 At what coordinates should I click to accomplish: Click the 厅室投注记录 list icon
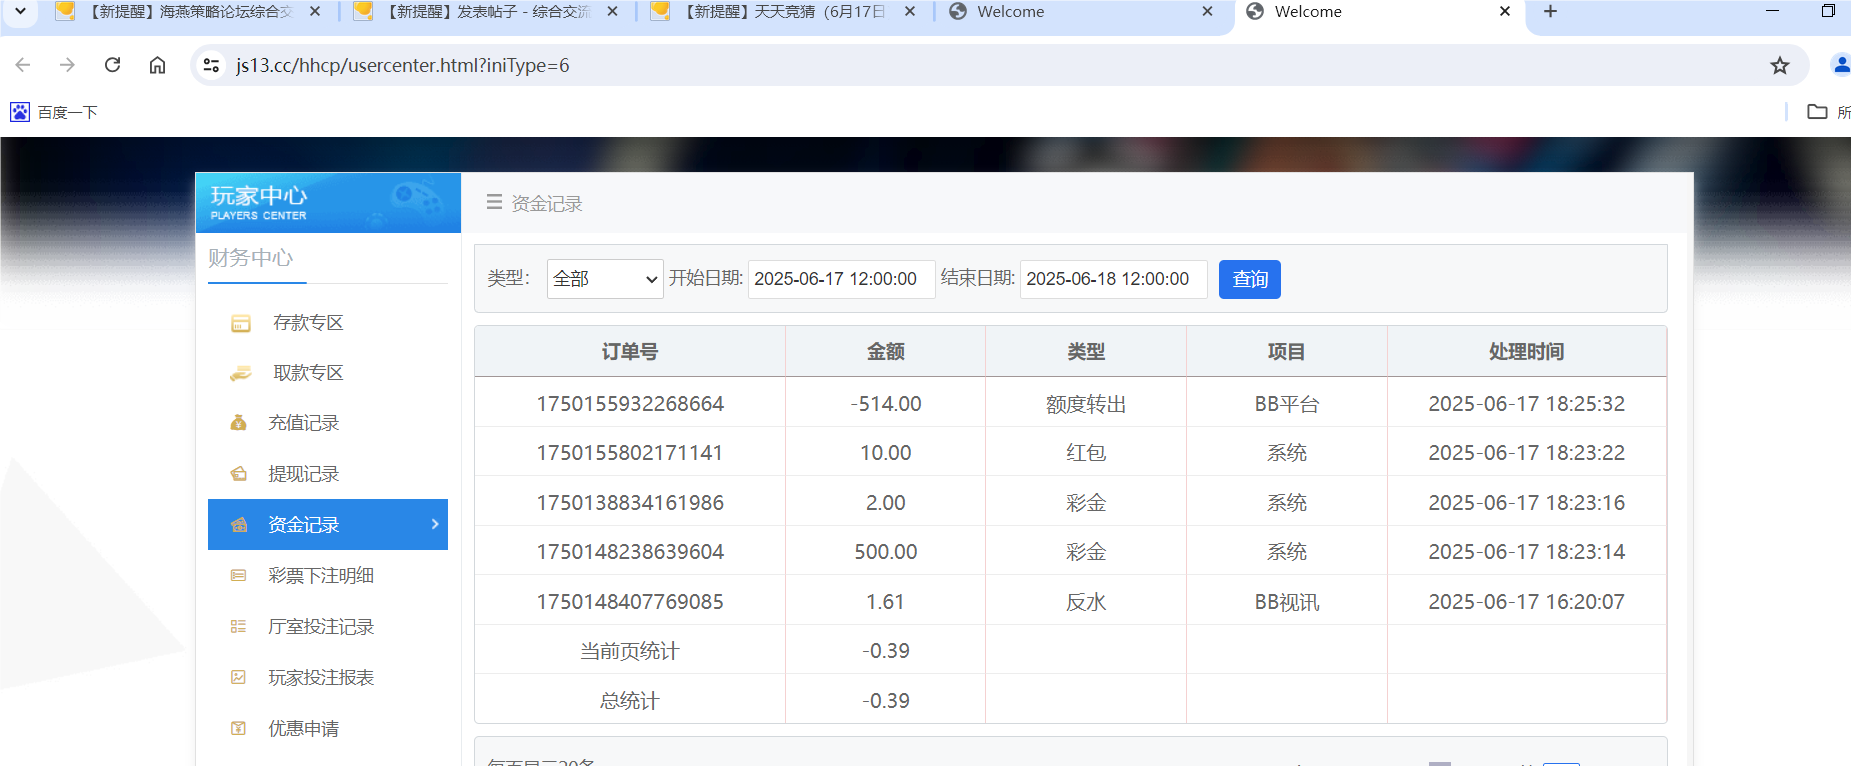pyautogui.click(x=238, y=627)
